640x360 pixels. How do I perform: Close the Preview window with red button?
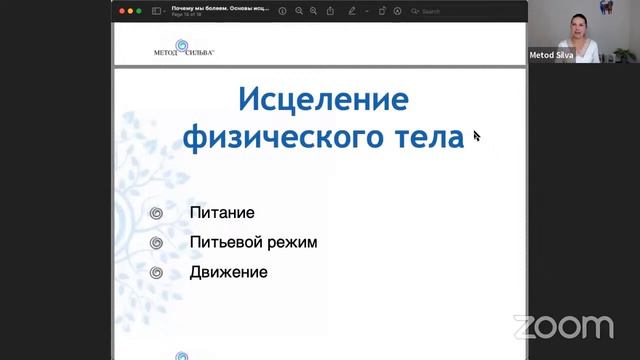point(122,11)
